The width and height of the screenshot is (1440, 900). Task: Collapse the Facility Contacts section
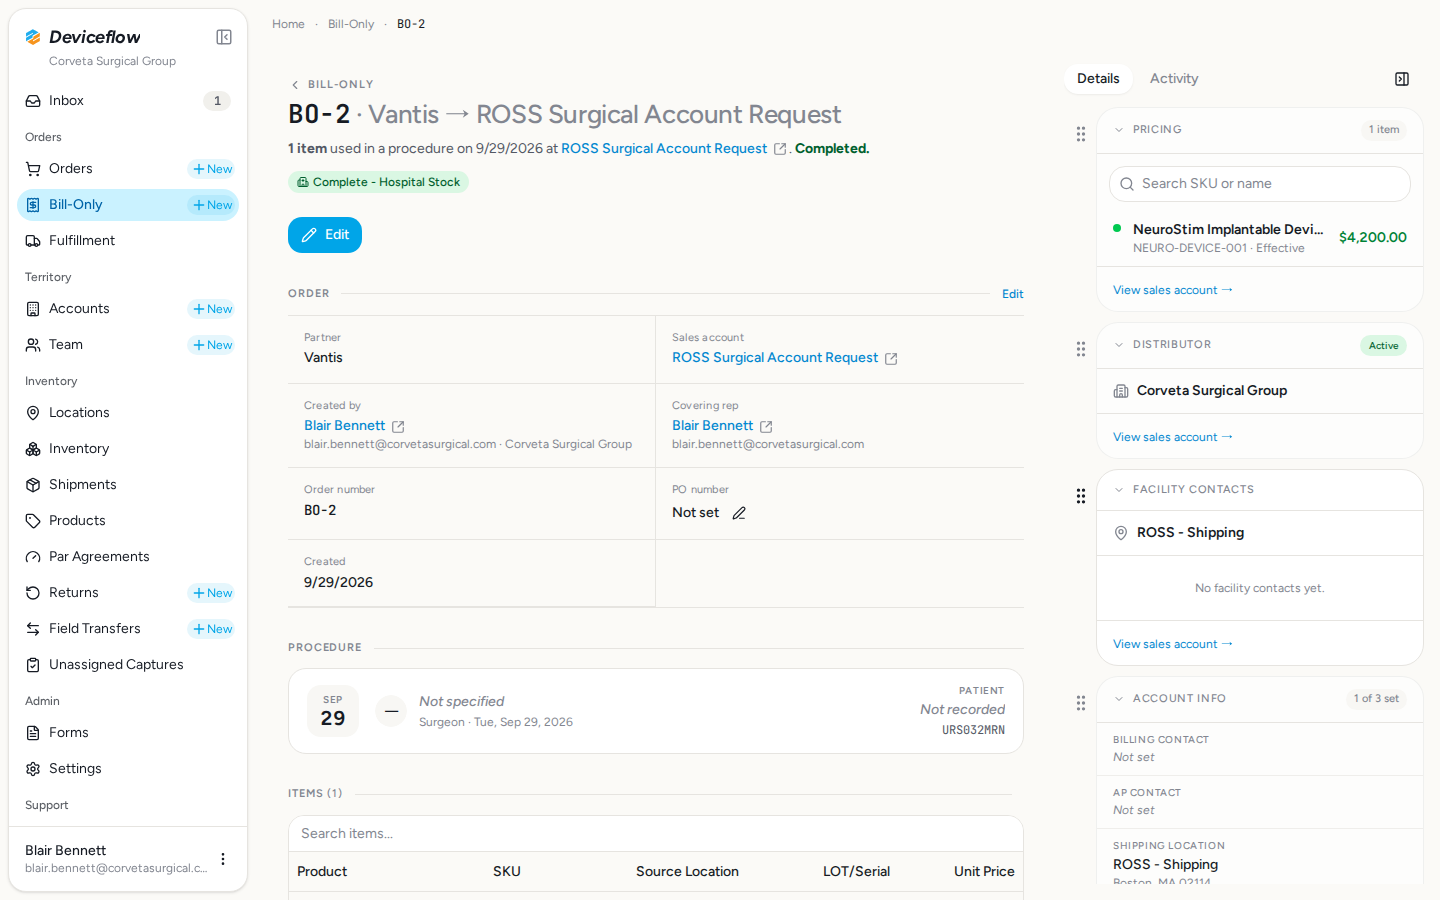(1119, 490)
